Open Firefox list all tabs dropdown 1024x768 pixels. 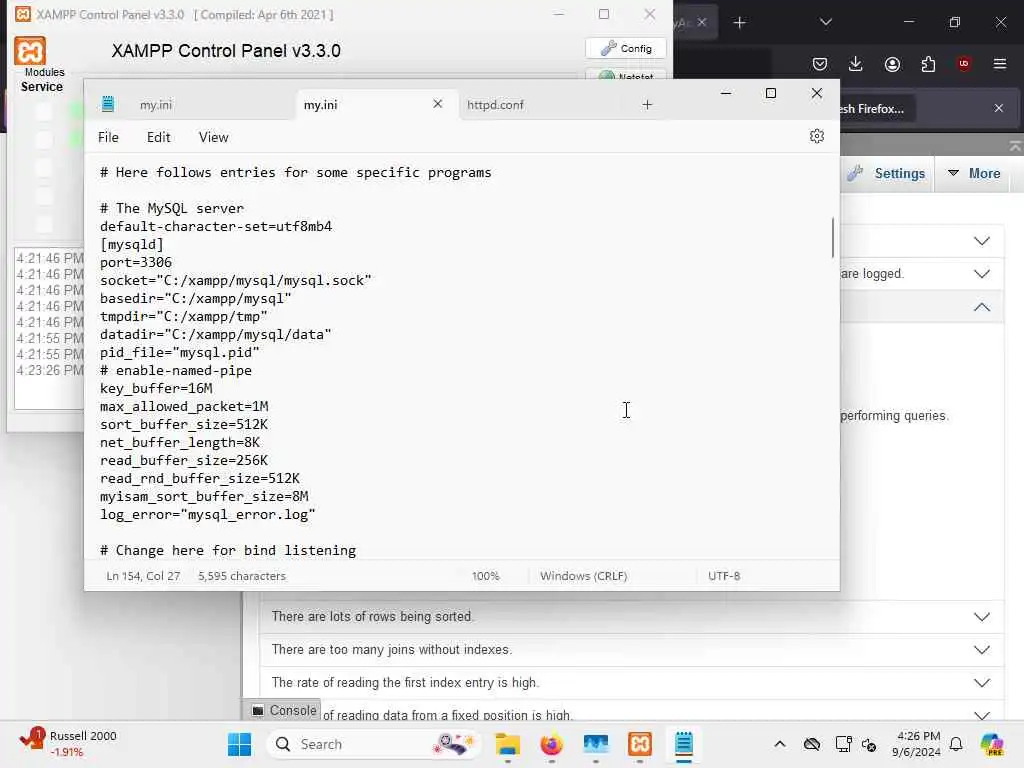point(825,22)
